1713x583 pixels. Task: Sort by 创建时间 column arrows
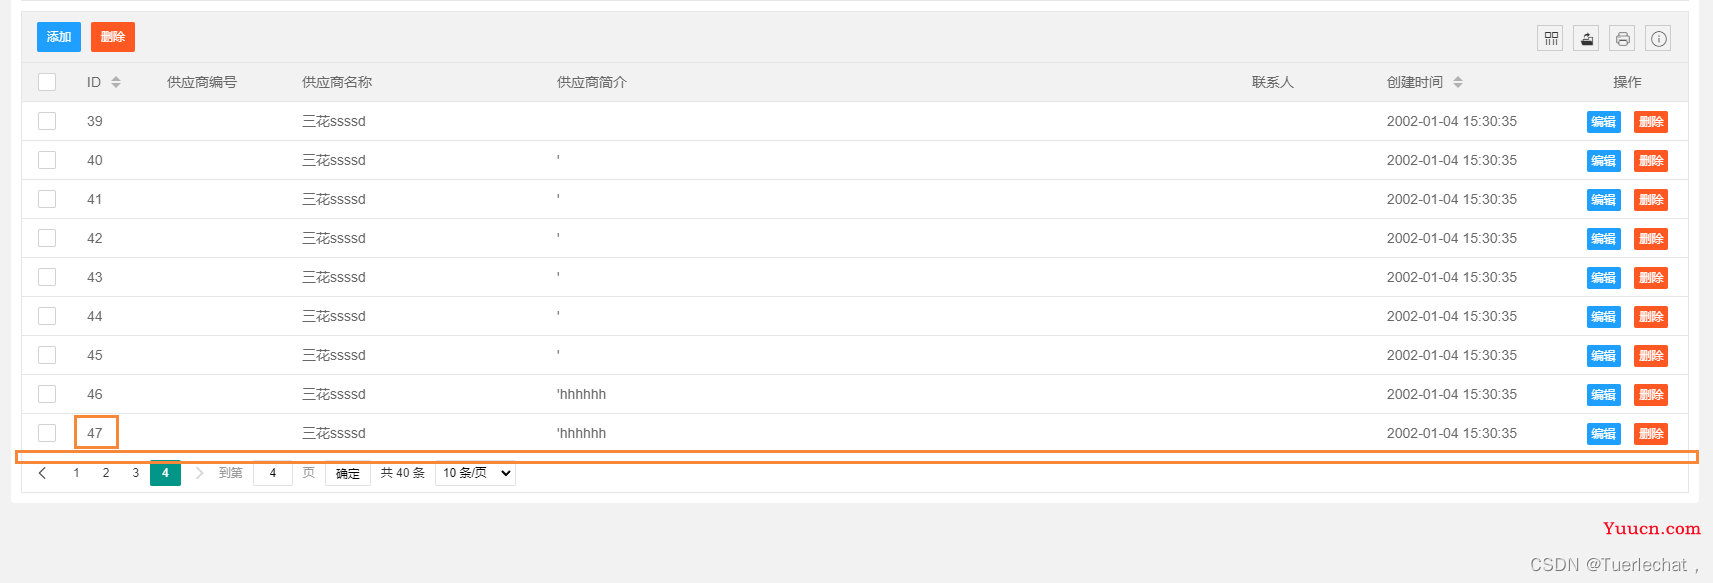1458,82
